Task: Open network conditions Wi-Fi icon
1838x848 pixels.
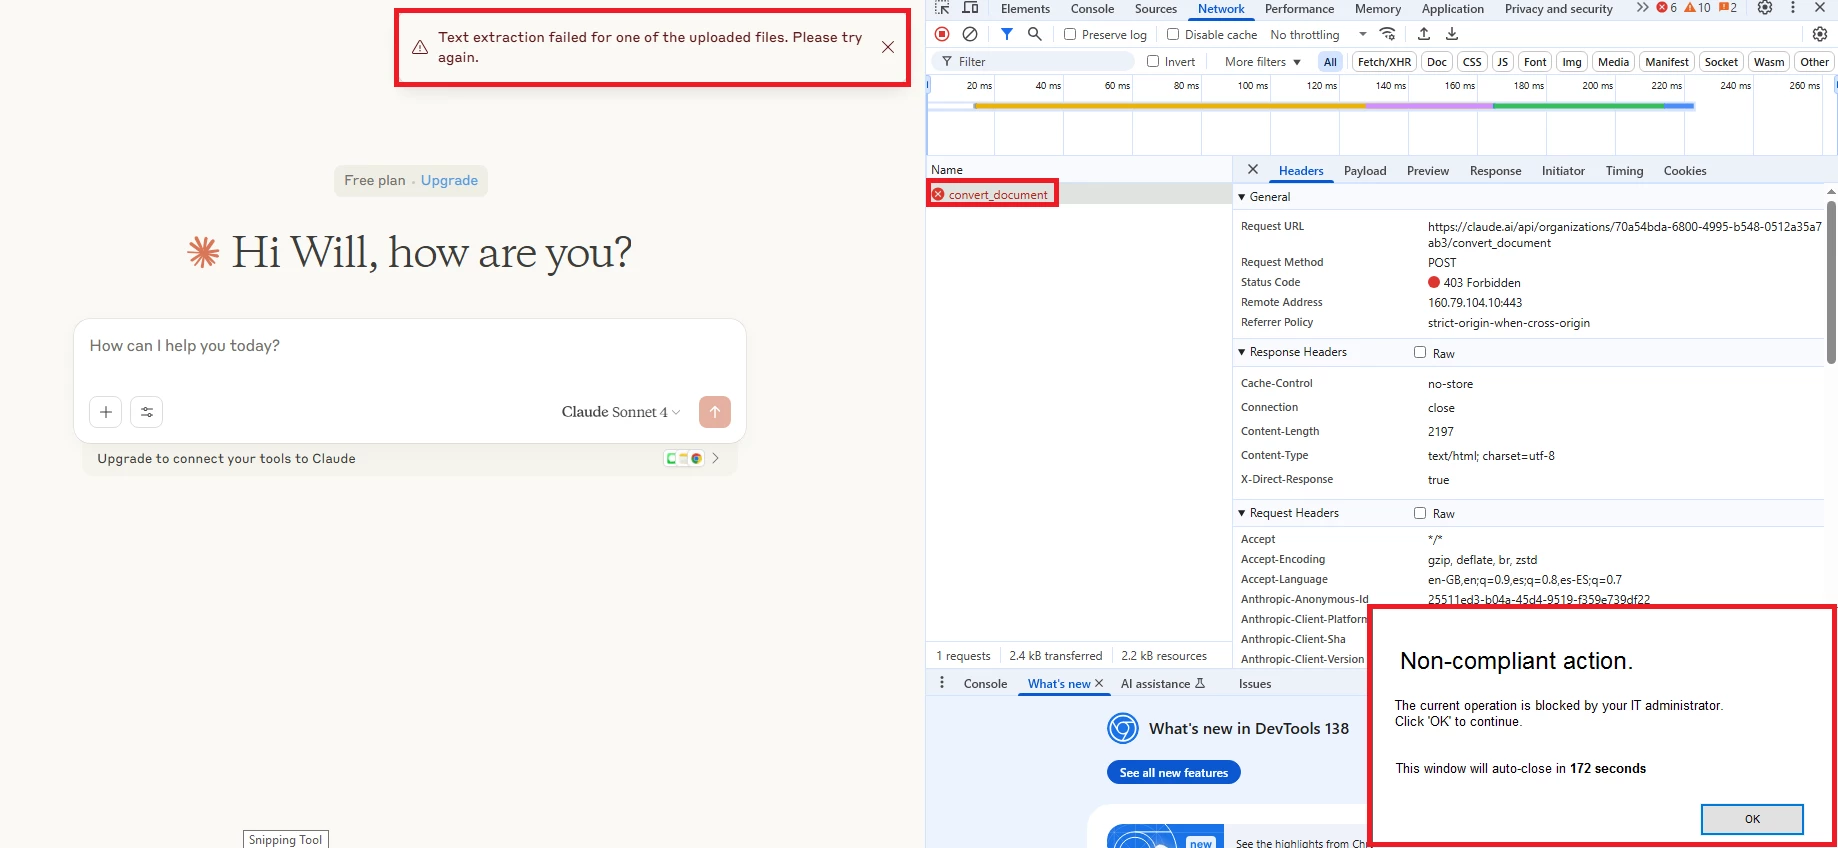Action: (1388, 34)
